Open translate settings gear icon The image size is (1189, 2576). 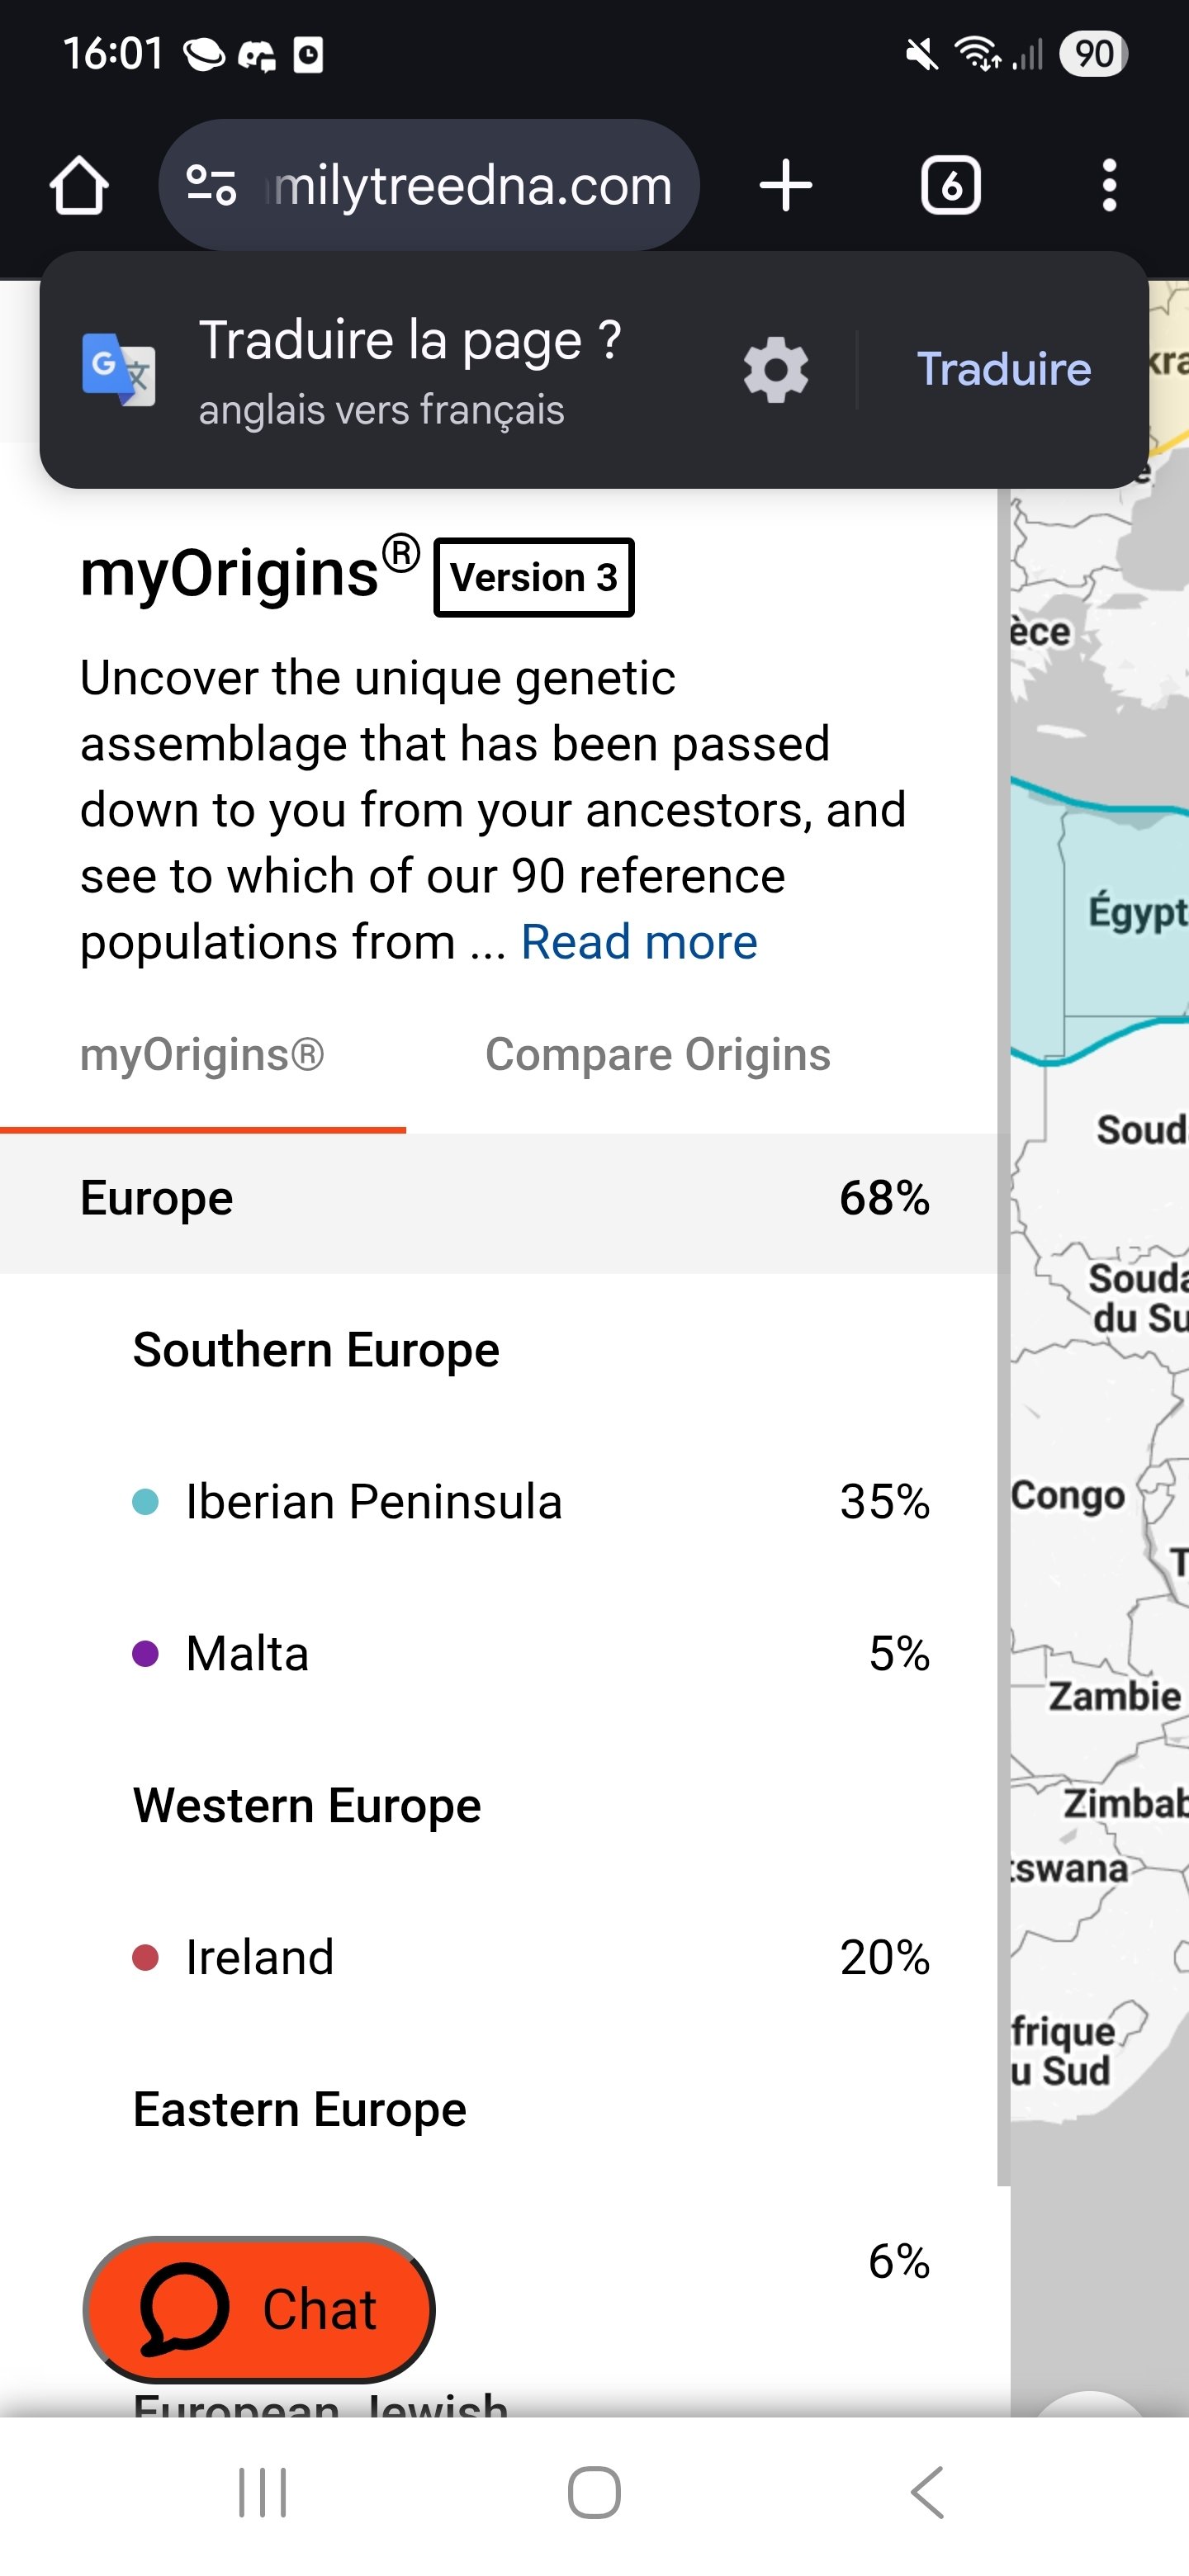click(x=775, y=370)
